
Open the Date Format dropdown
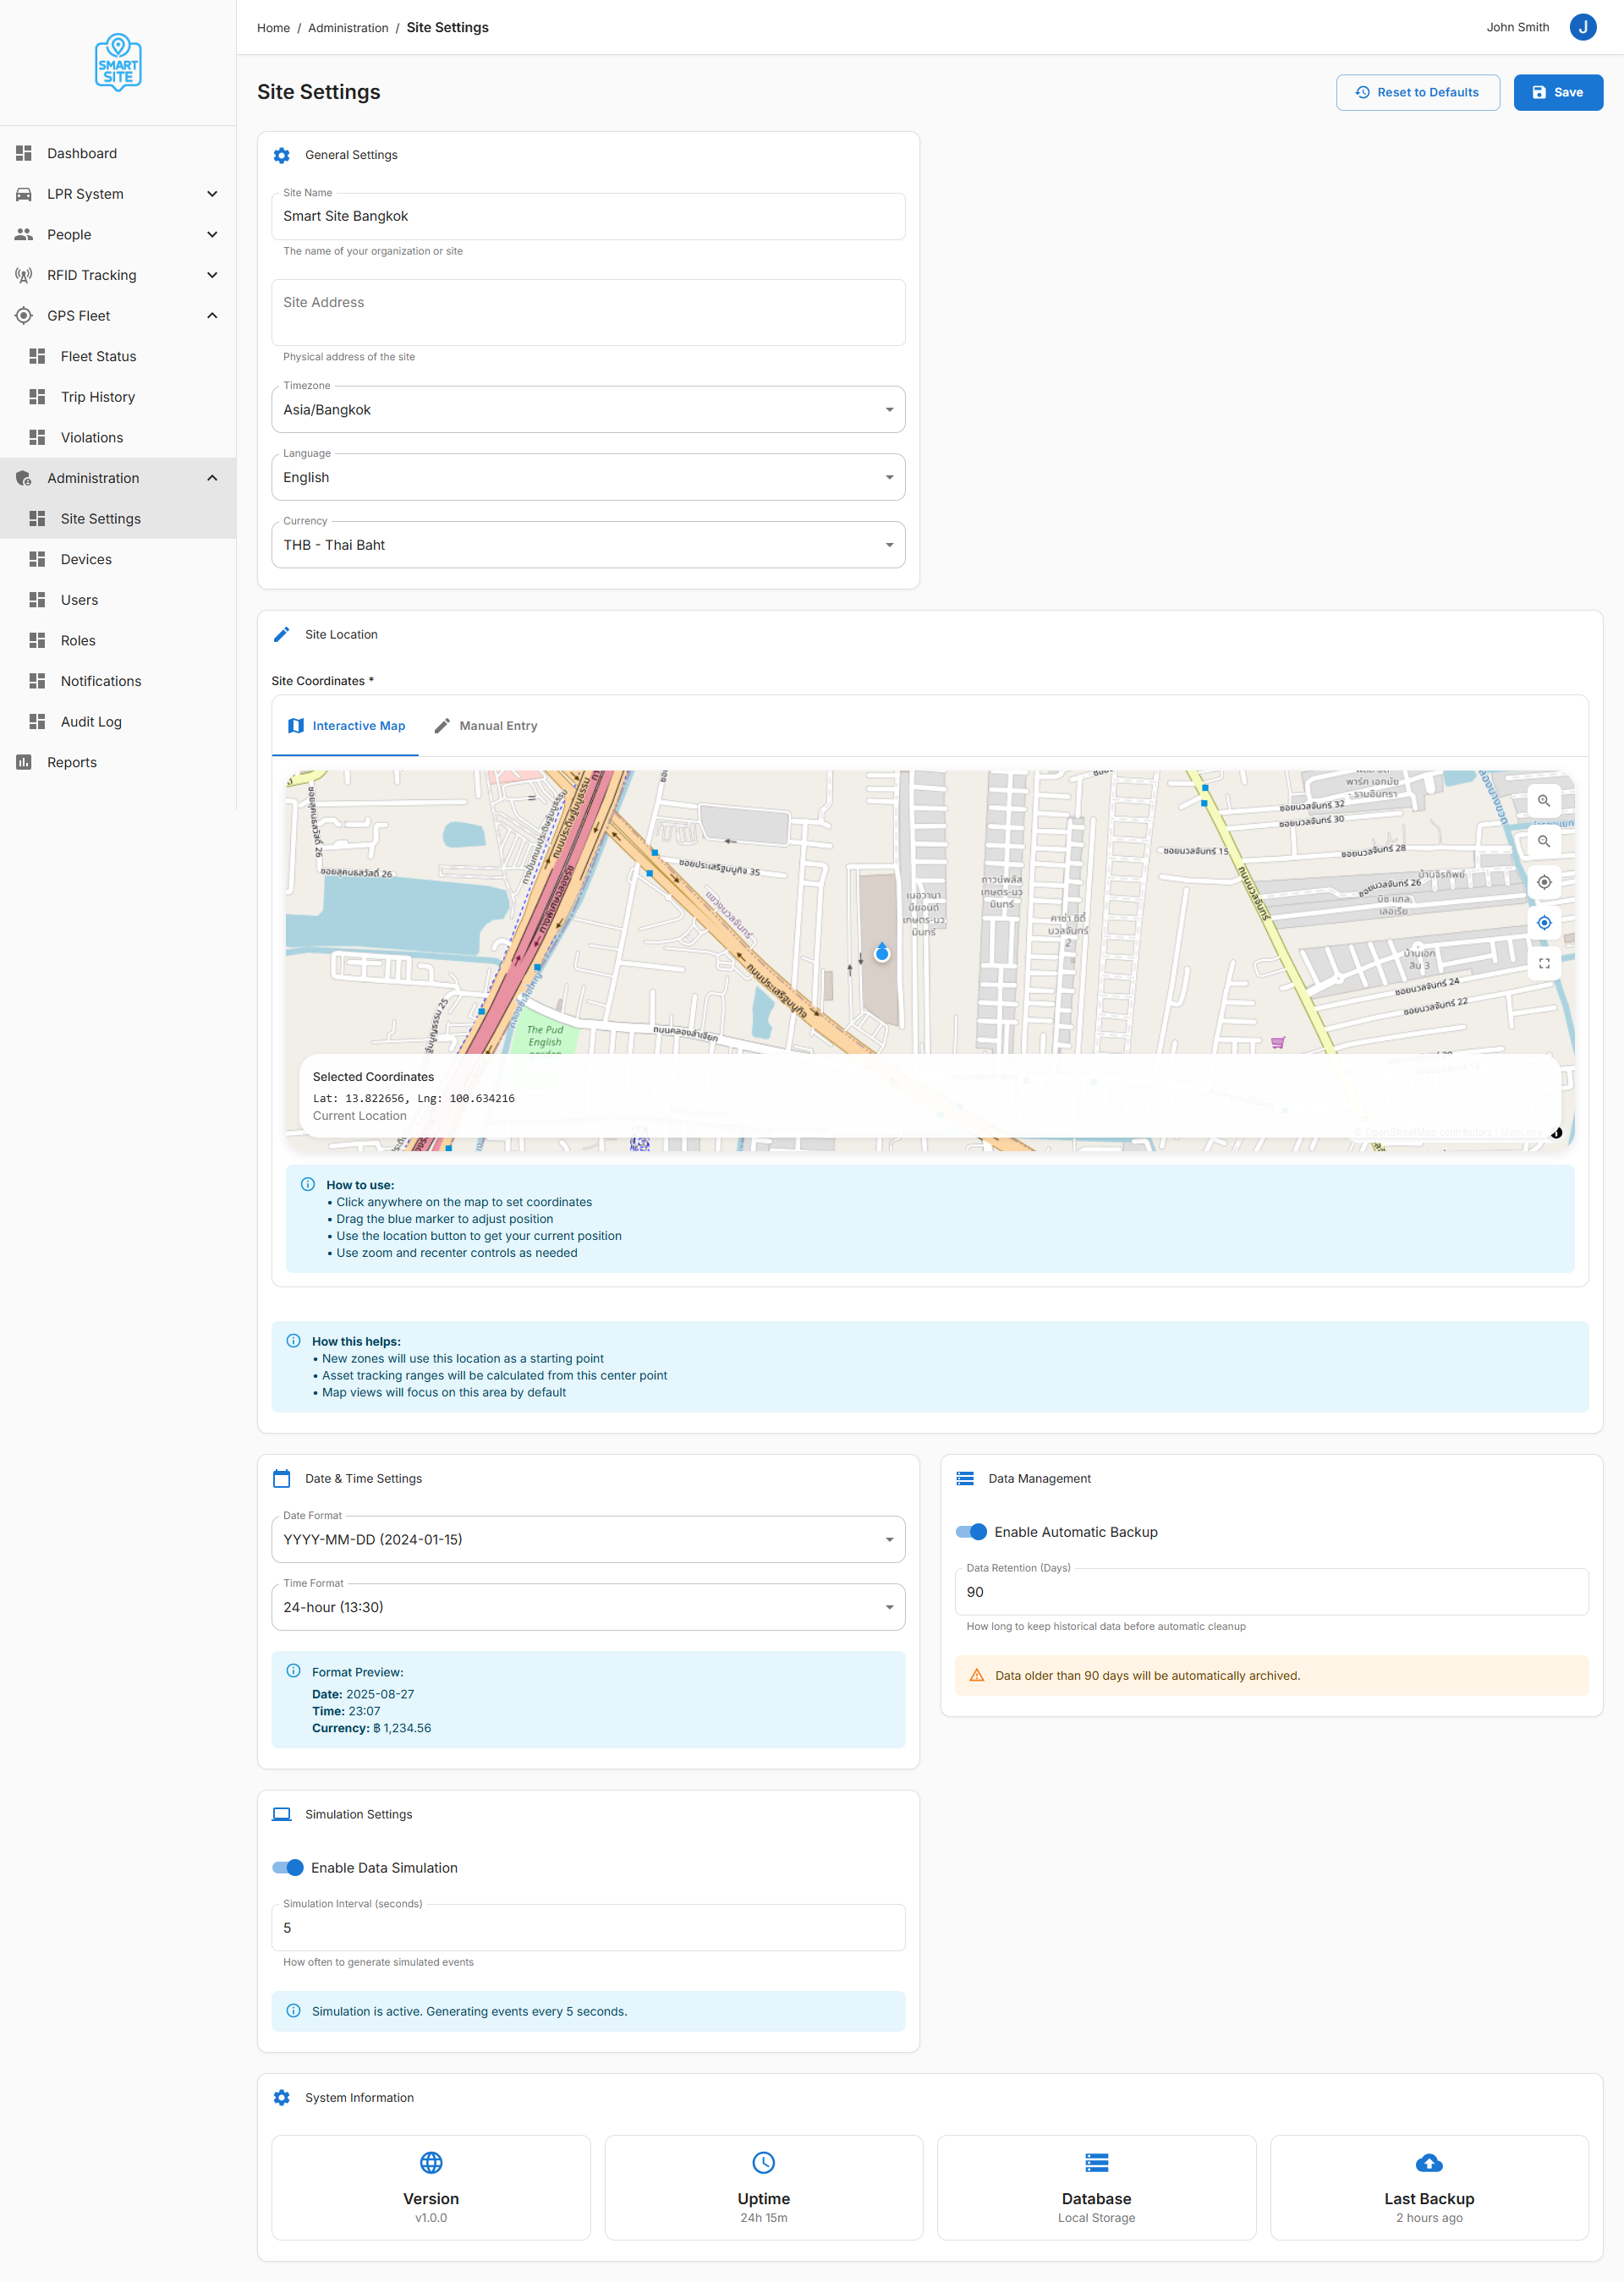pyautogui.click(x=588, y=1539)
